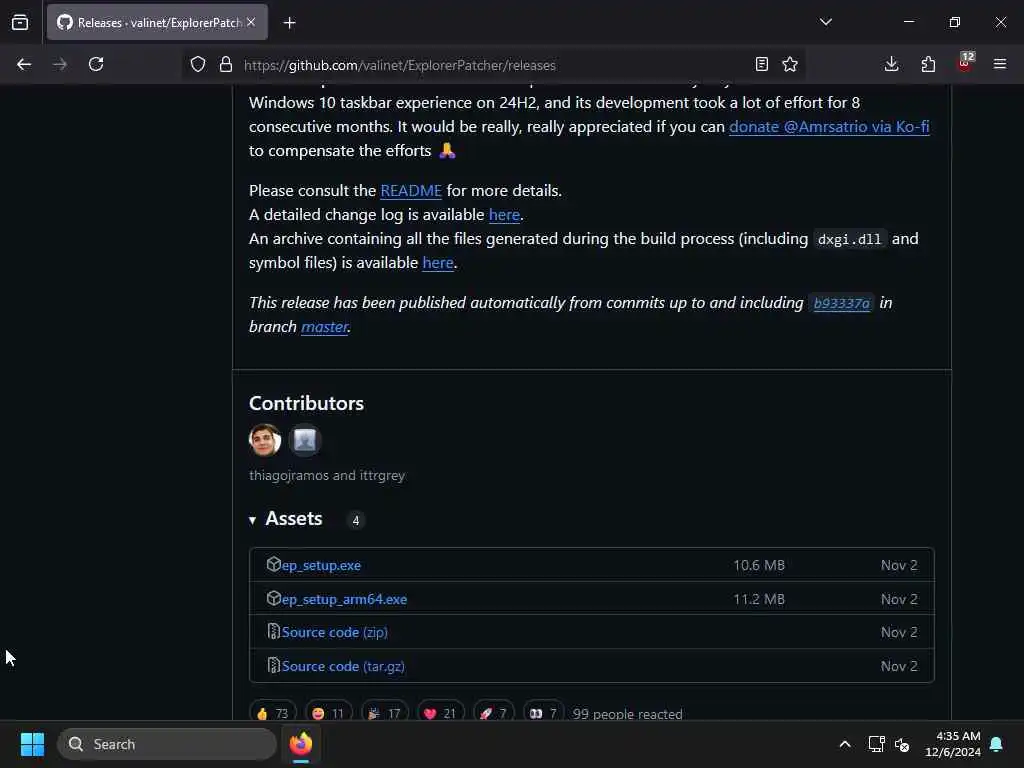The width and height of the screenshot is (1024, 768).
Task: Click the Assets count badge 4
Action: (x=355, y=520)
